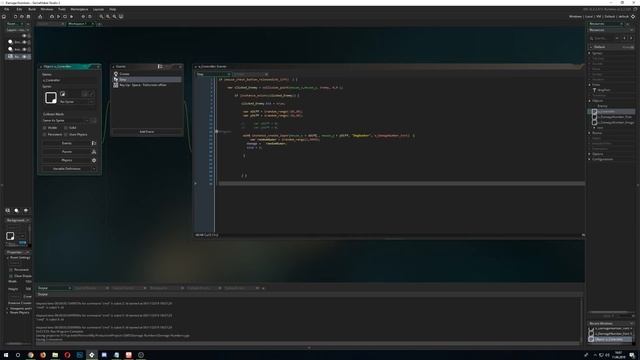The image size is (640, 360).
Task: Select the Key Up - Space event
Action: pyautogui.click(x=147, y=85)
